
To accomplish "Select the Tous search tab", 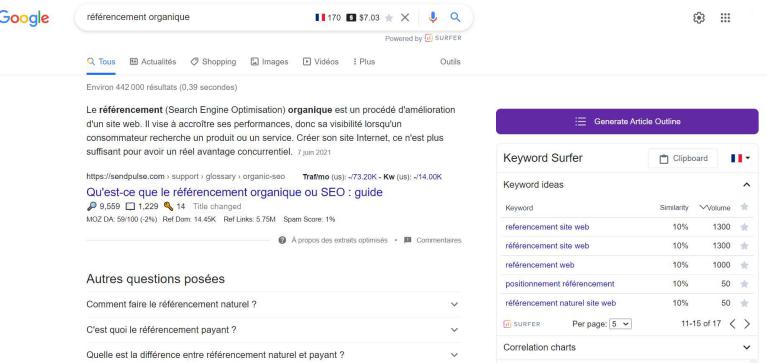I will [x=101, y=62].
